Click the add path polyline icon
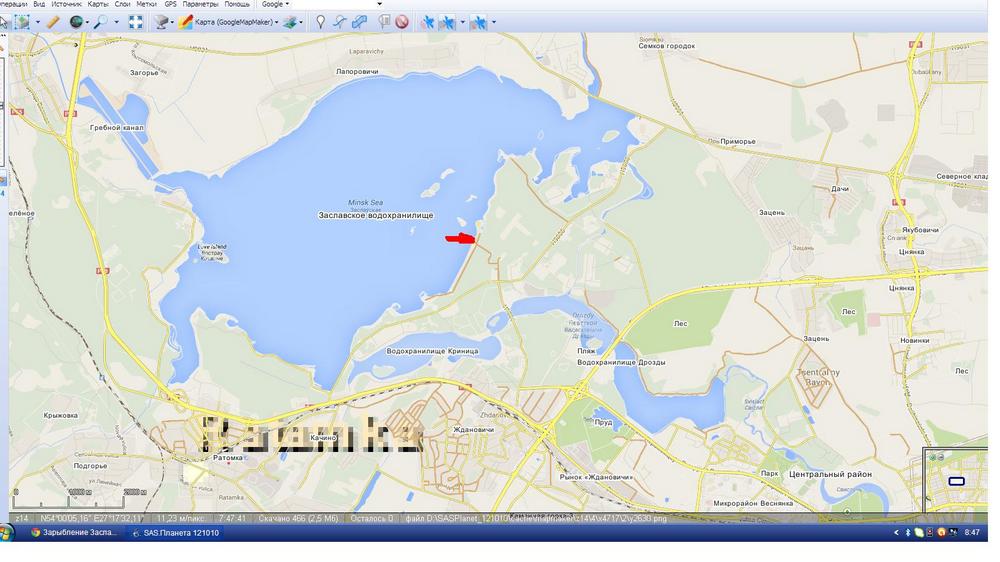Screen dimensions: 1000x562 tap(340, 21)
